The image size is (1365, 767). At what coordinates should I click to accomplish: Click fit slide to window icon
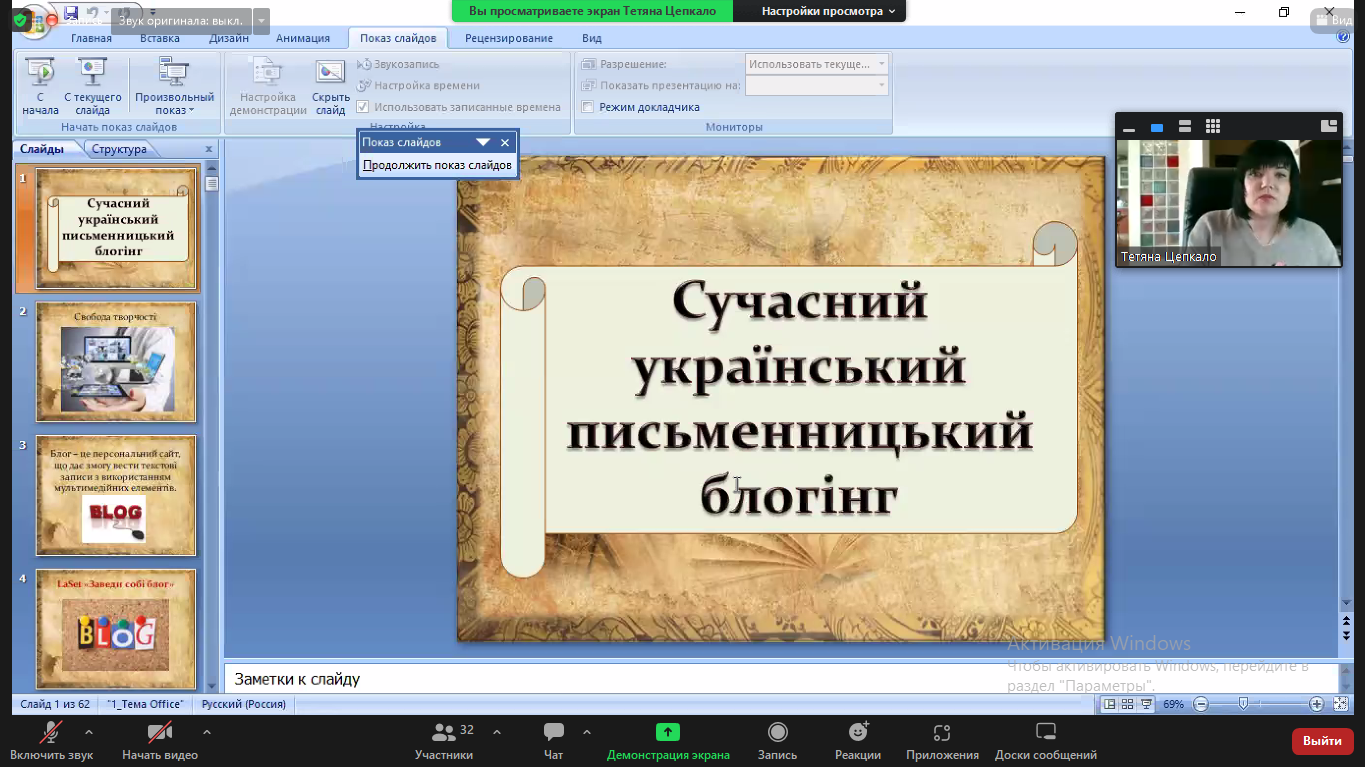(x=1341, y=704)
